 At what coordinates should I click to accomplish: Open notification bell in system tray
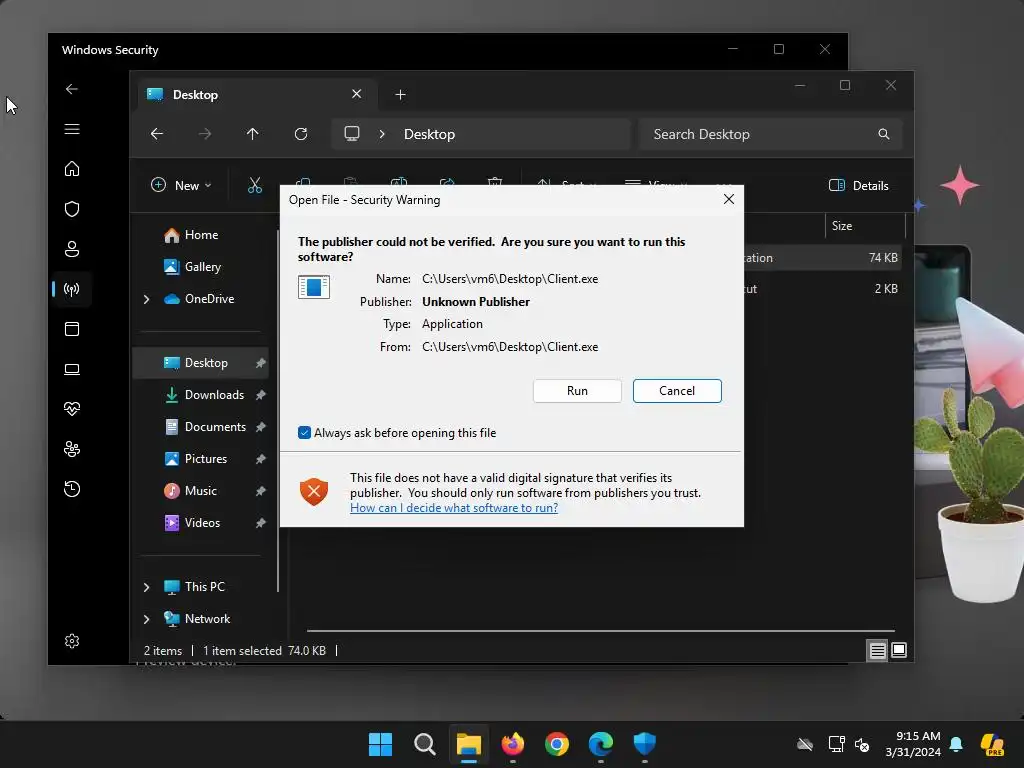tap(956, 744)
